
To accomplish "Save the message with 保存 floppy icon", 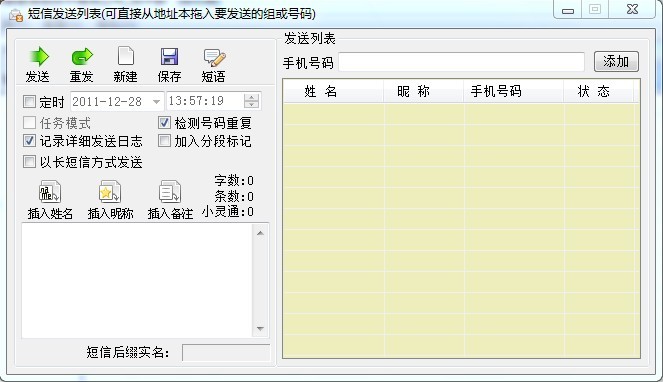I will (169, 56).
